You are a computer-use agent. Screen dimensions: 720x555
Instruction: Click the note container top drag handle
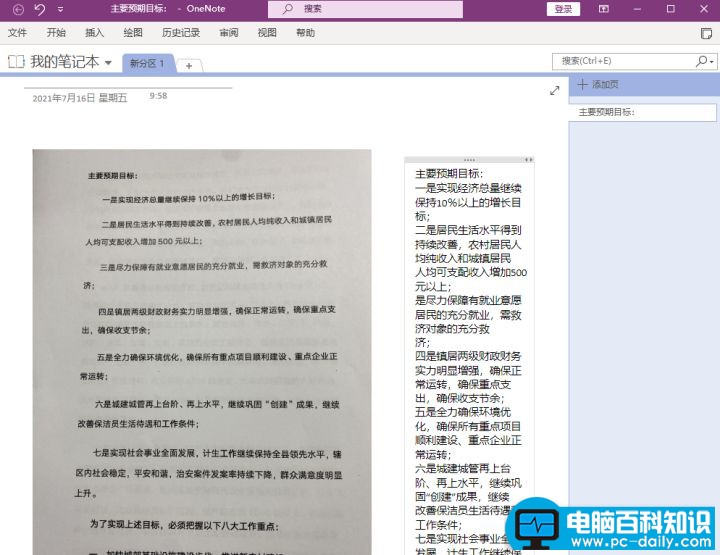point(469,160)
